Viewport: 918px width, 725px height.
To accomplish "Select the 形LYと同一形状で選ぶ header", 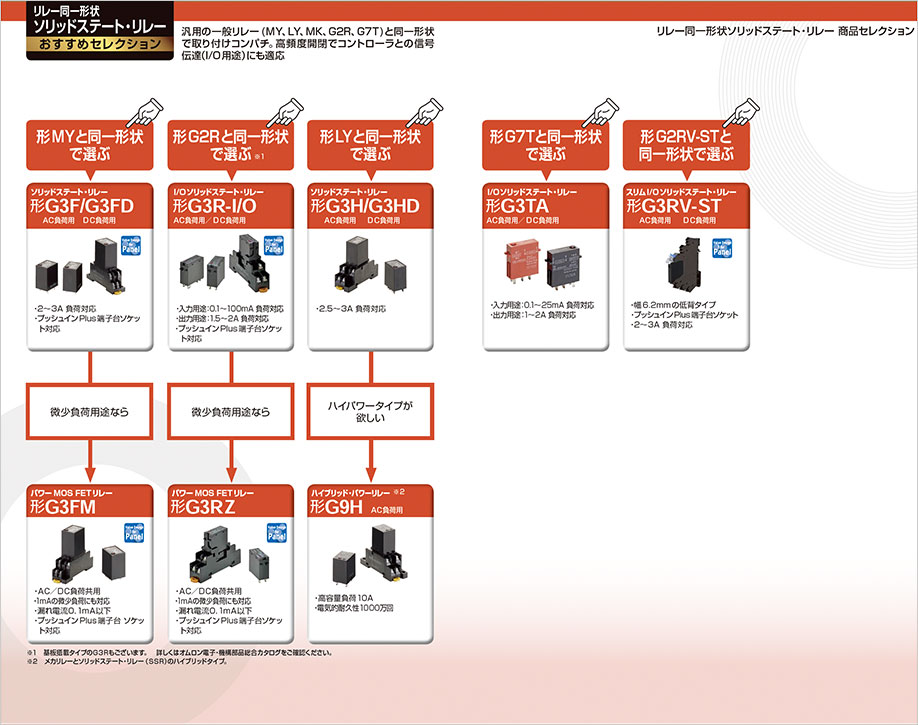I will [371, 145].
